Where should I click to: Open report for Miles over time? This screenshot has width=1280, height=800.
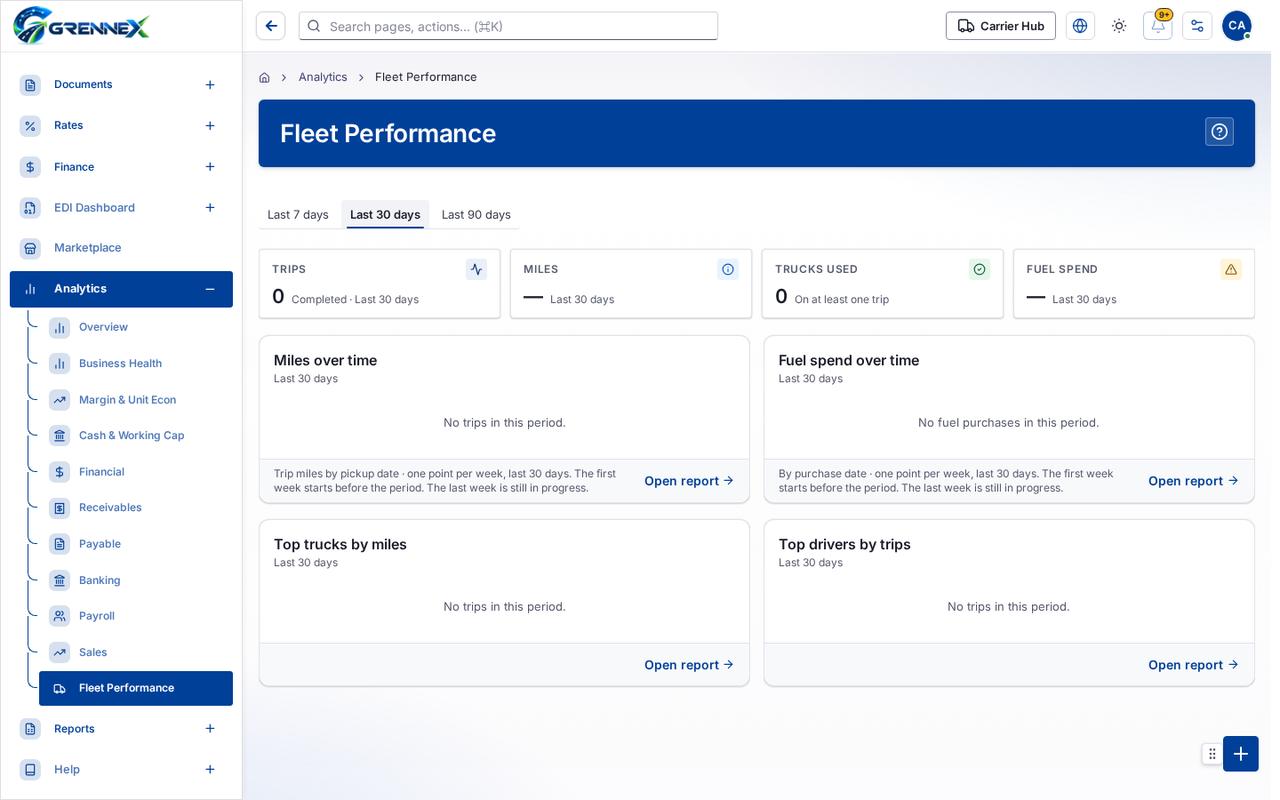pos(689,481)
